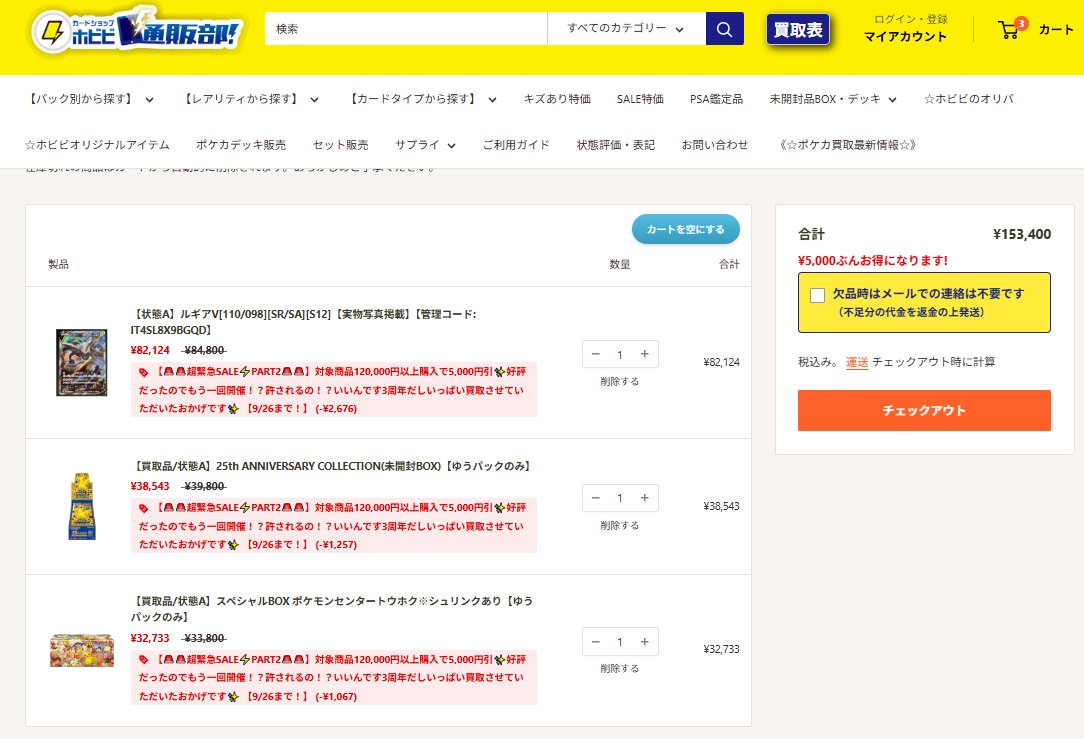The width and height of the screenshot is (1084, 739).
Task: Open 25th ANNIVERSARY COLLECTION product title link
Action: point(333,466)
